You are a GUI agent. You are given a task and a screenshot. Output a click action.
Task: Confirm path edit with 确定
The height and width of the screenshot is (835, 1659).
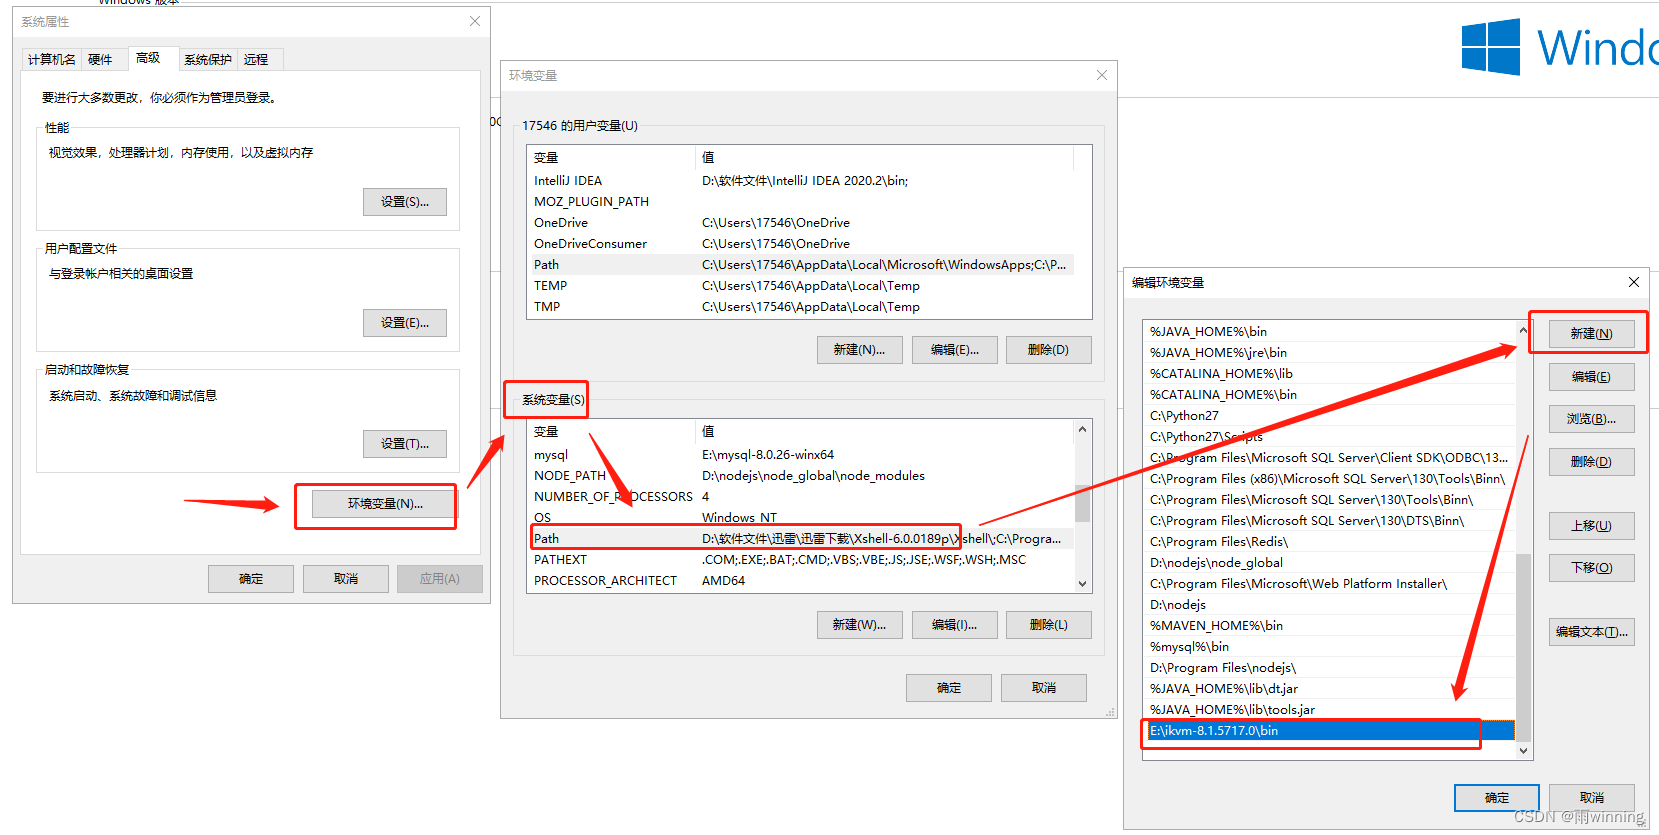click(1497, 798)
